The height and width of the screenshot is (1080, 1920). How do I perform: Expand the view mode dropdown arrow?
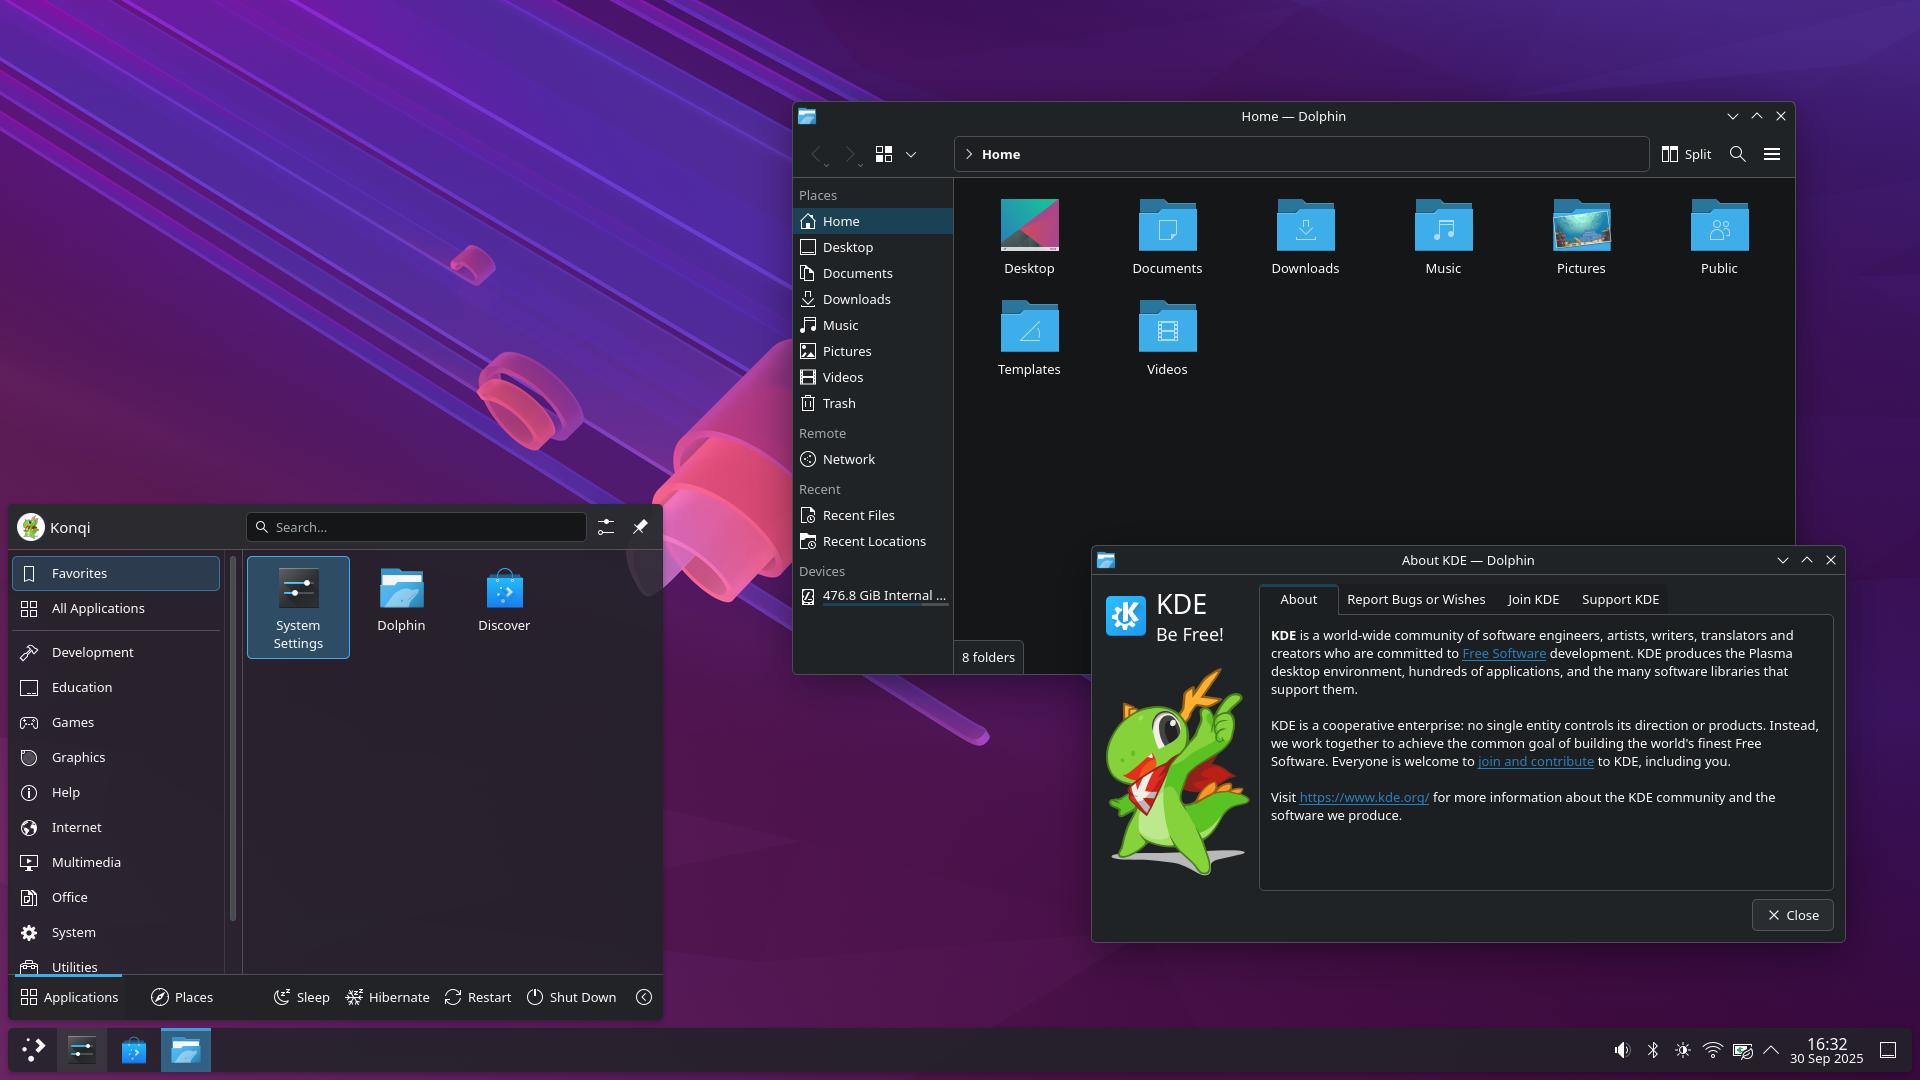tap(911, 155)
